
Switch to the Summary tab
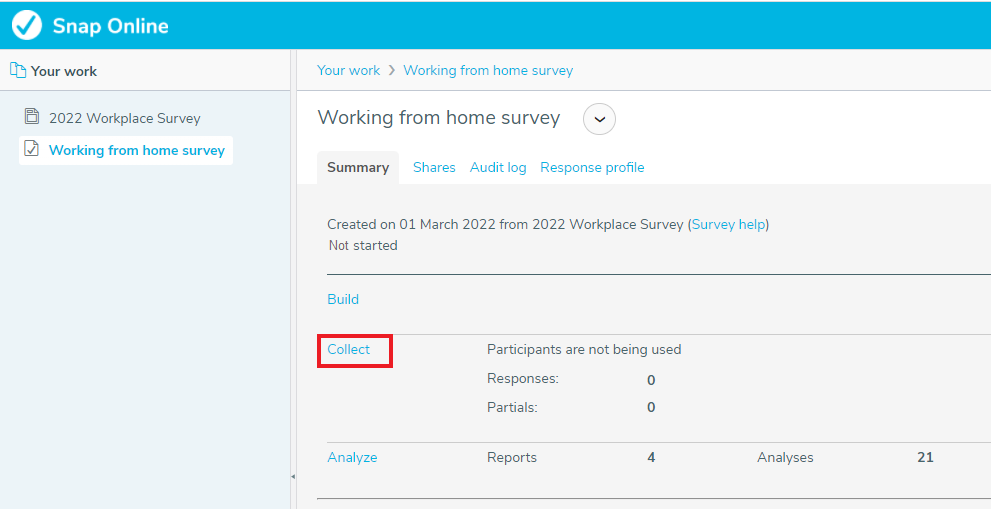pos(358,168)
